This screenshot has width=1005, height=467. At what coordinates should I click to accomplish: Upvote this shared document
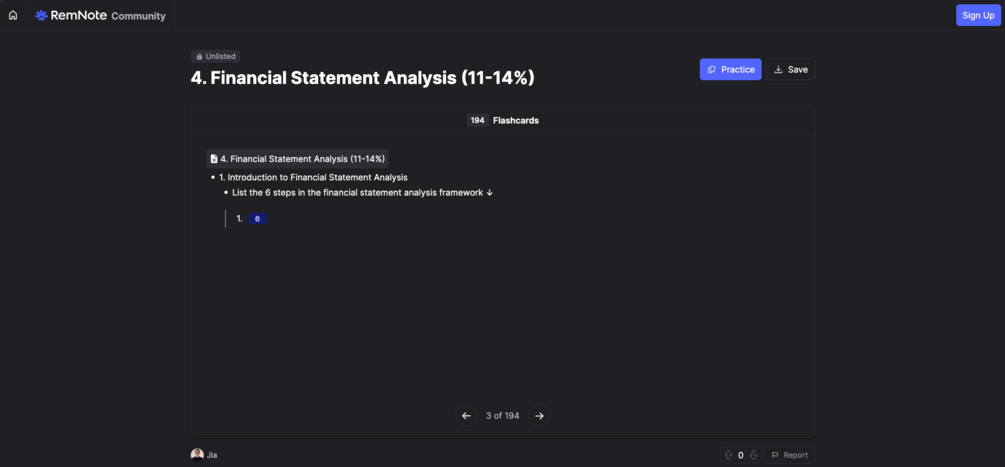point(728,455)
